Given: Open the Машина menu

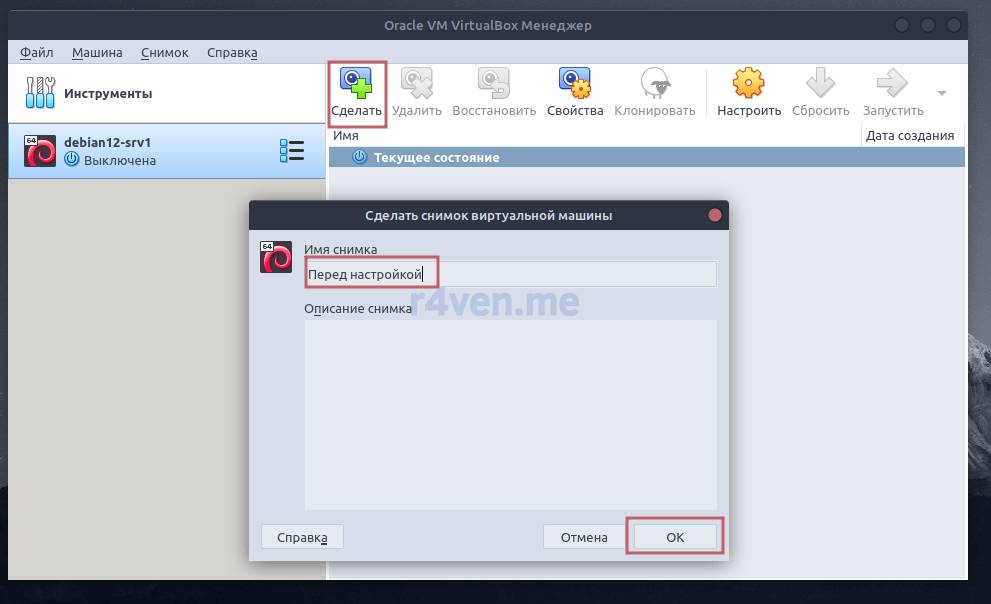Looking at the screenshot, I should [97, 52].
